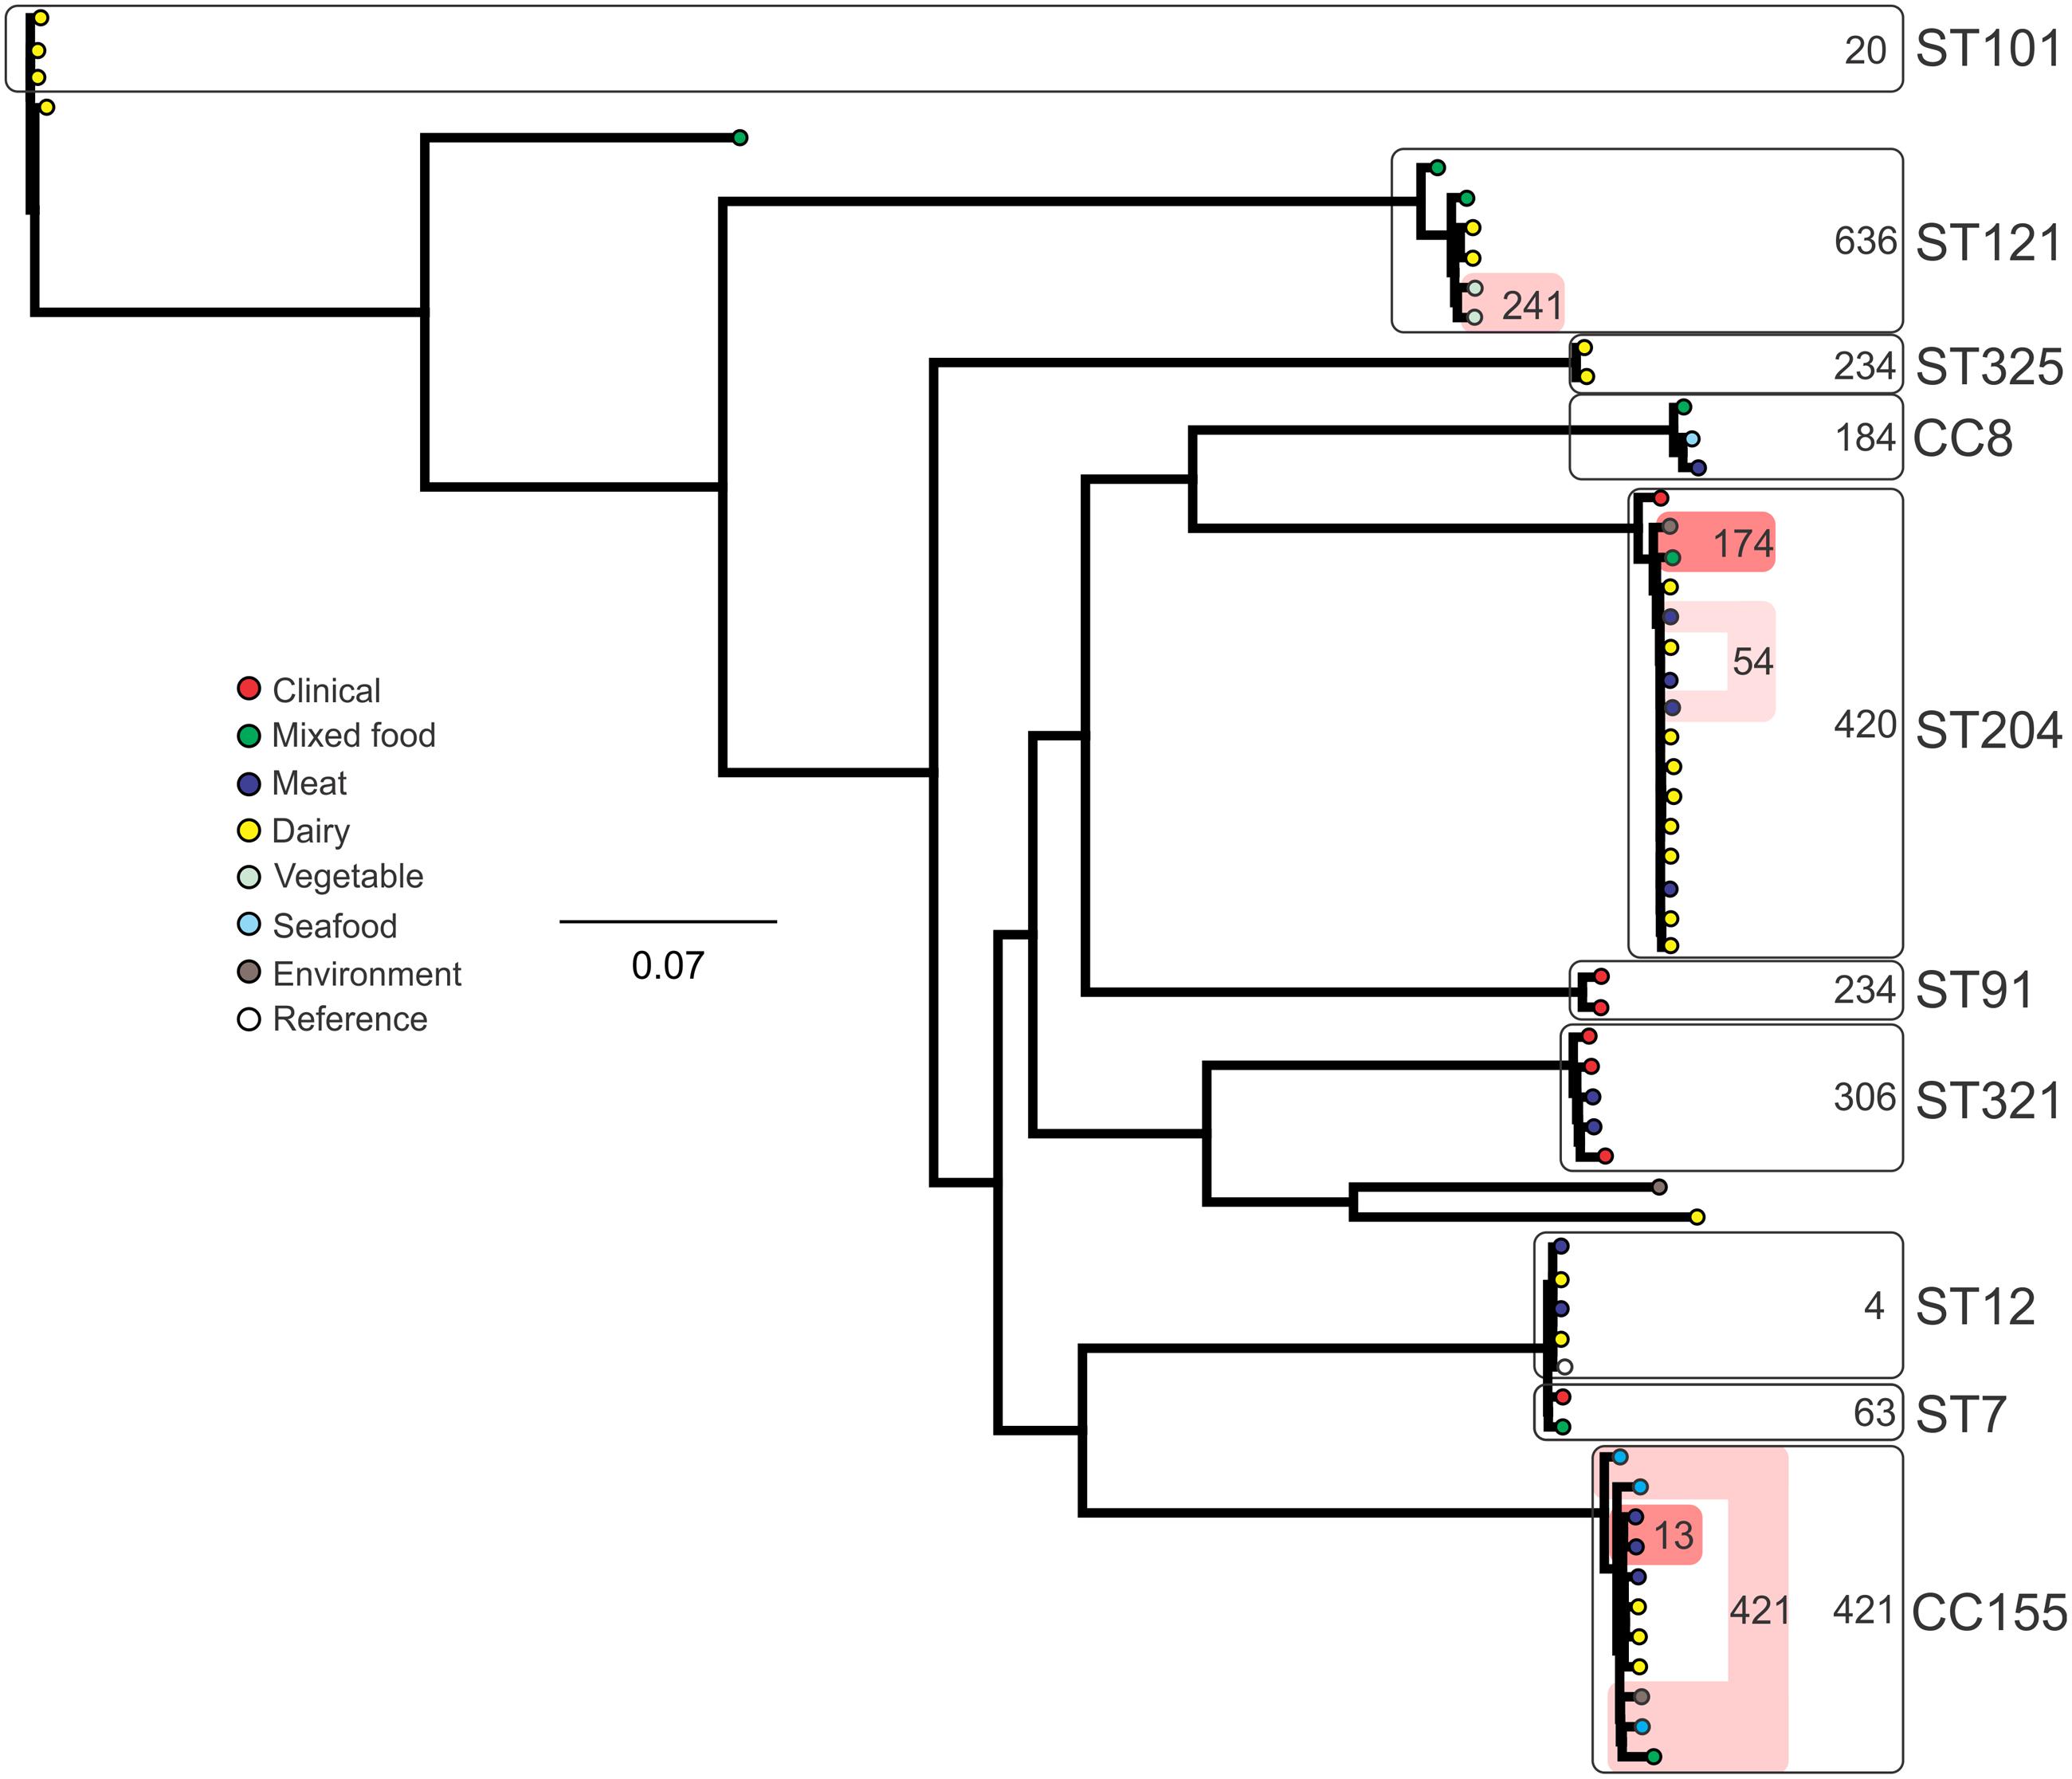Viewport: 2072px width, 1779px height.
Task: Click the number 20 in ST101 box
Action: click(x=1865, y=51)
